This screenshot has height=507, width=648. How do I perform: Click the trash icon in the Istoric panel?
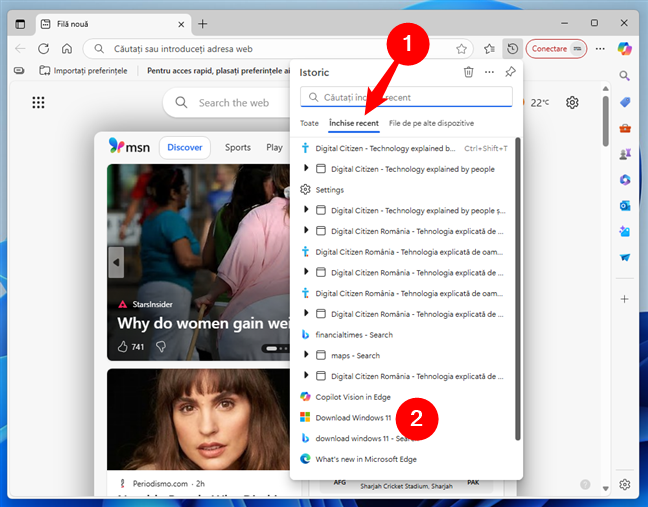[x=468, y=72]
